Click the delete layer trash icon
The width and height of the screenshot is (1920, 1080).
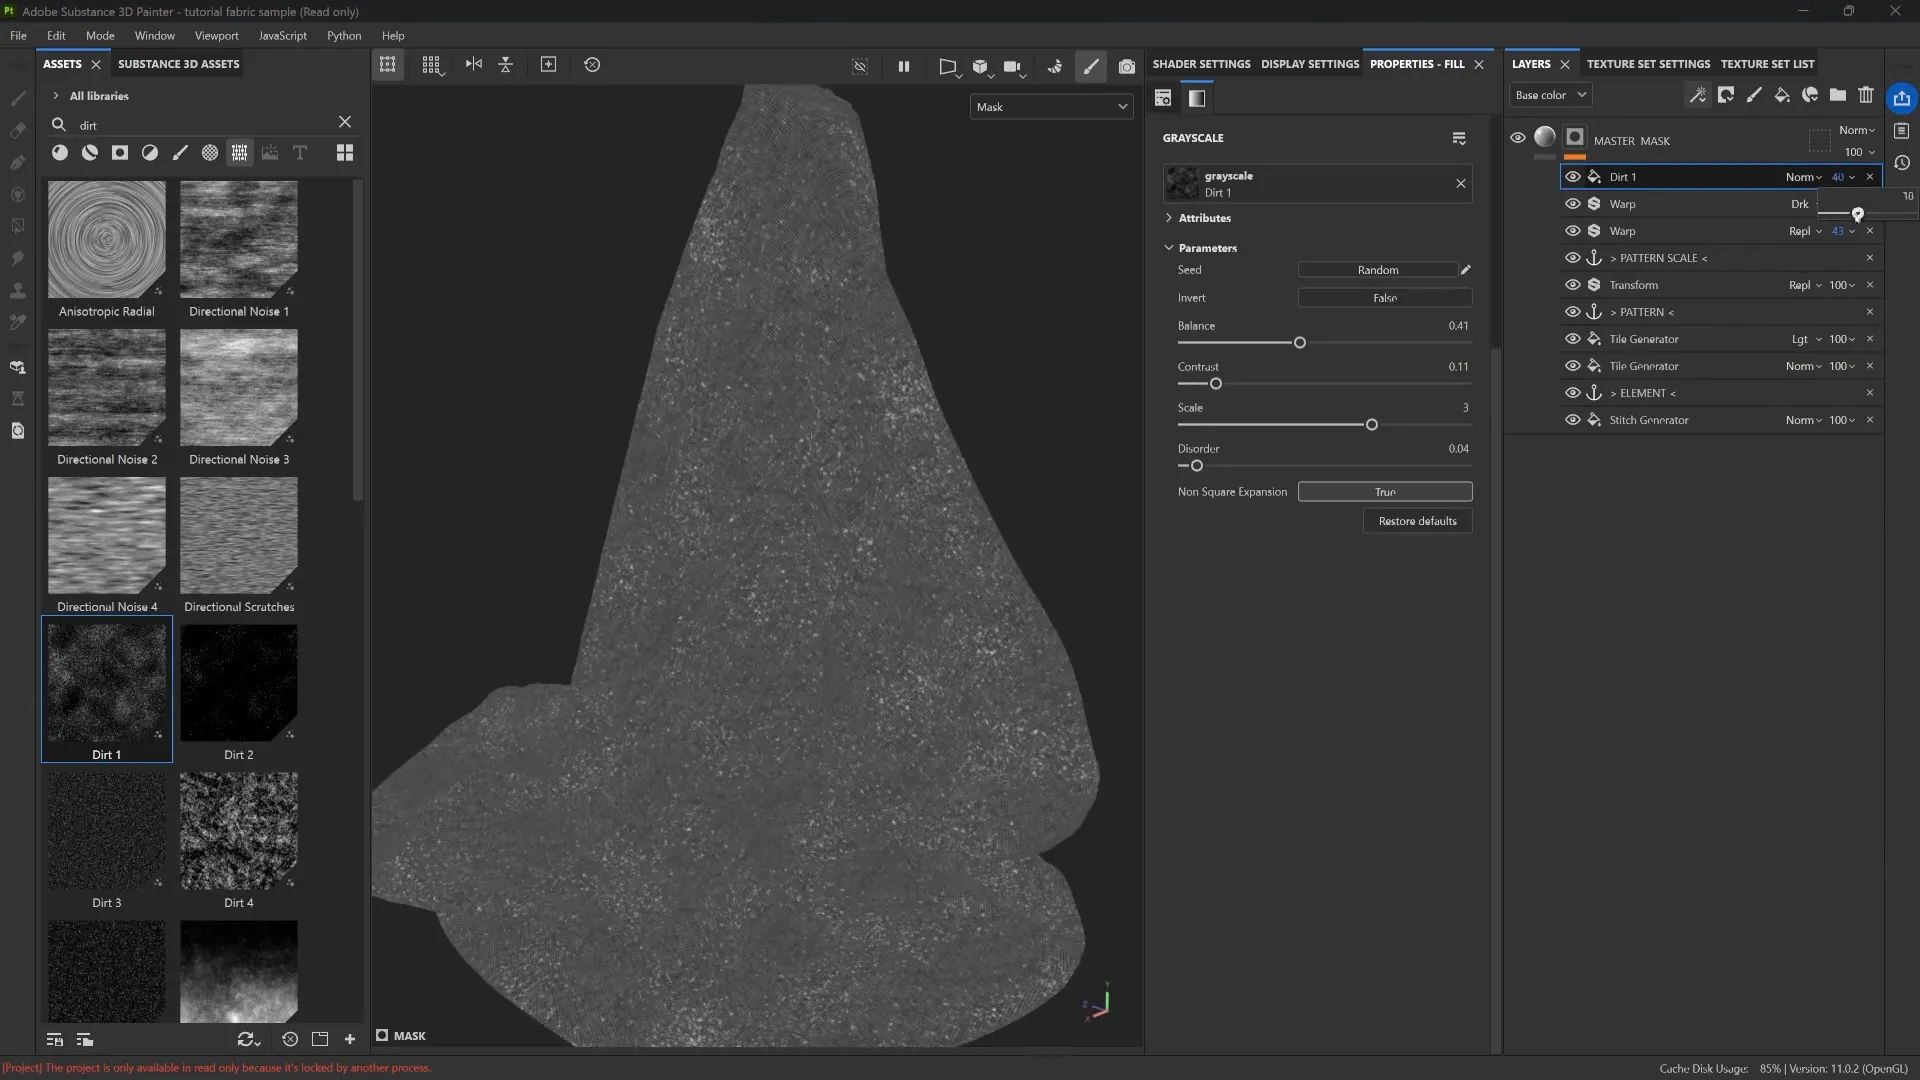coord(1866,95)
